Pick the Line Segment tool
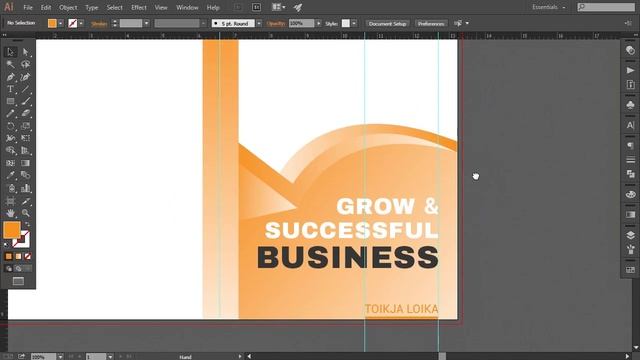This screenshot has height=360, width=640. 26,89
